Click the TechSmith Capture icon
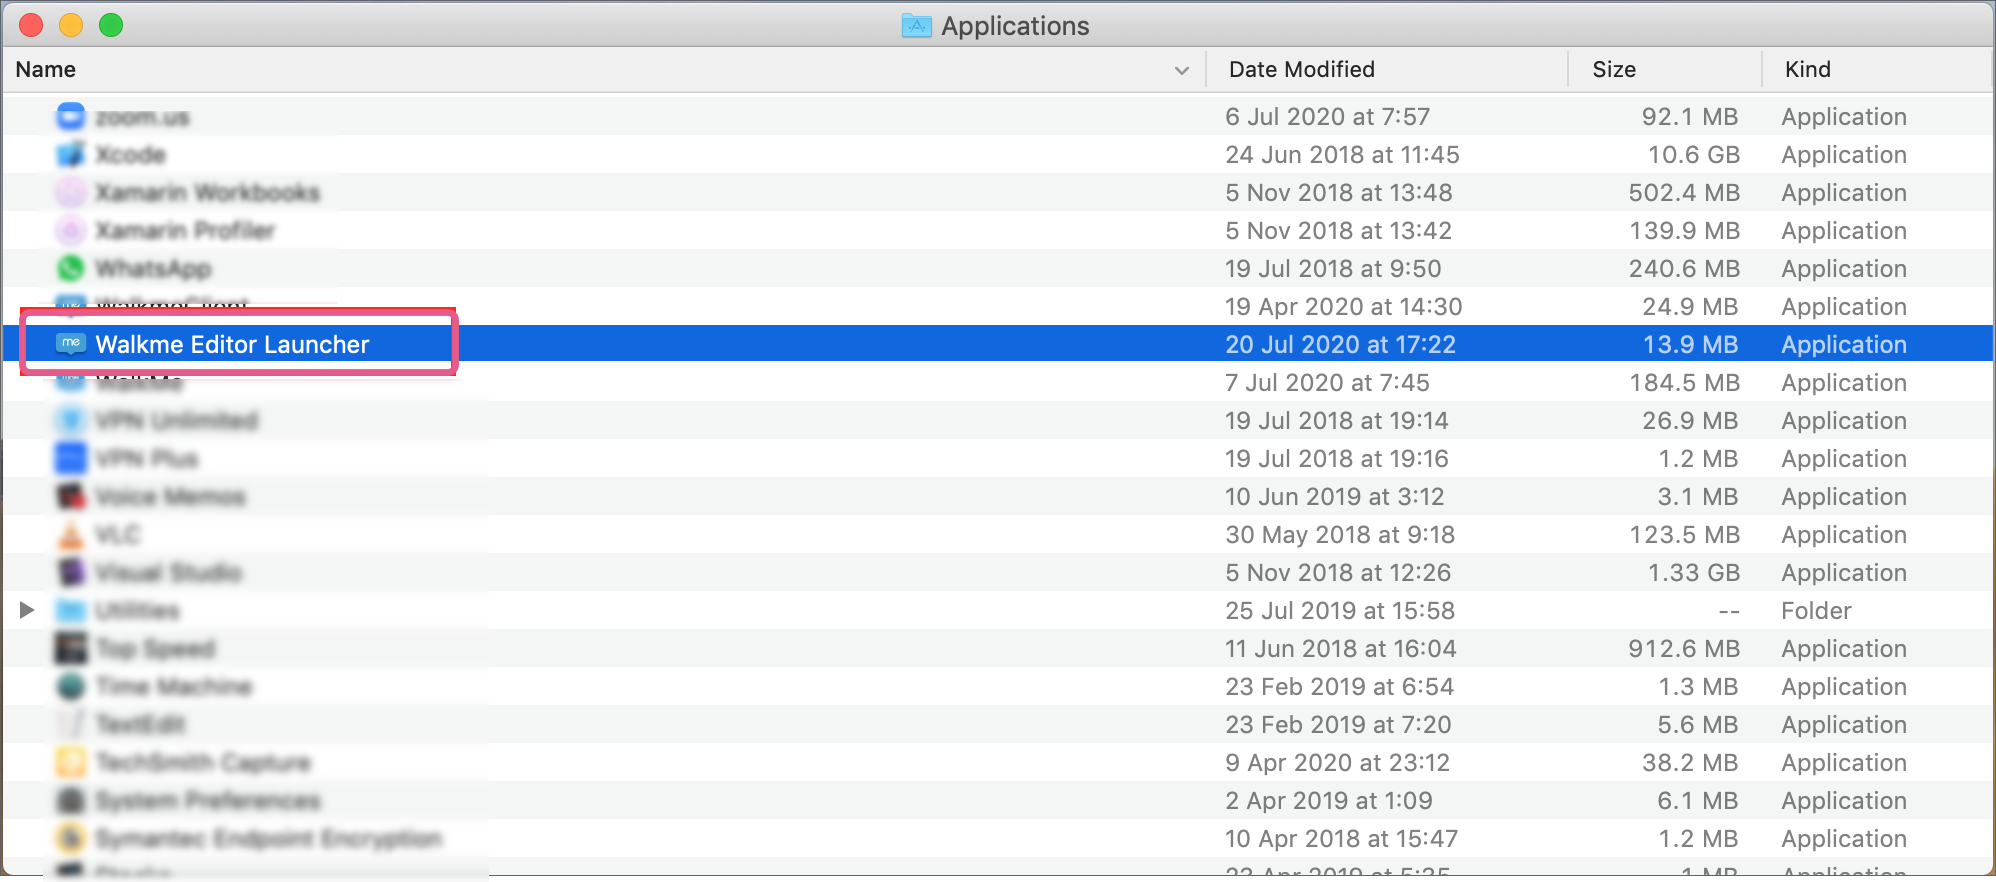This screenshot has width=1996, height=882. [70, 763]
